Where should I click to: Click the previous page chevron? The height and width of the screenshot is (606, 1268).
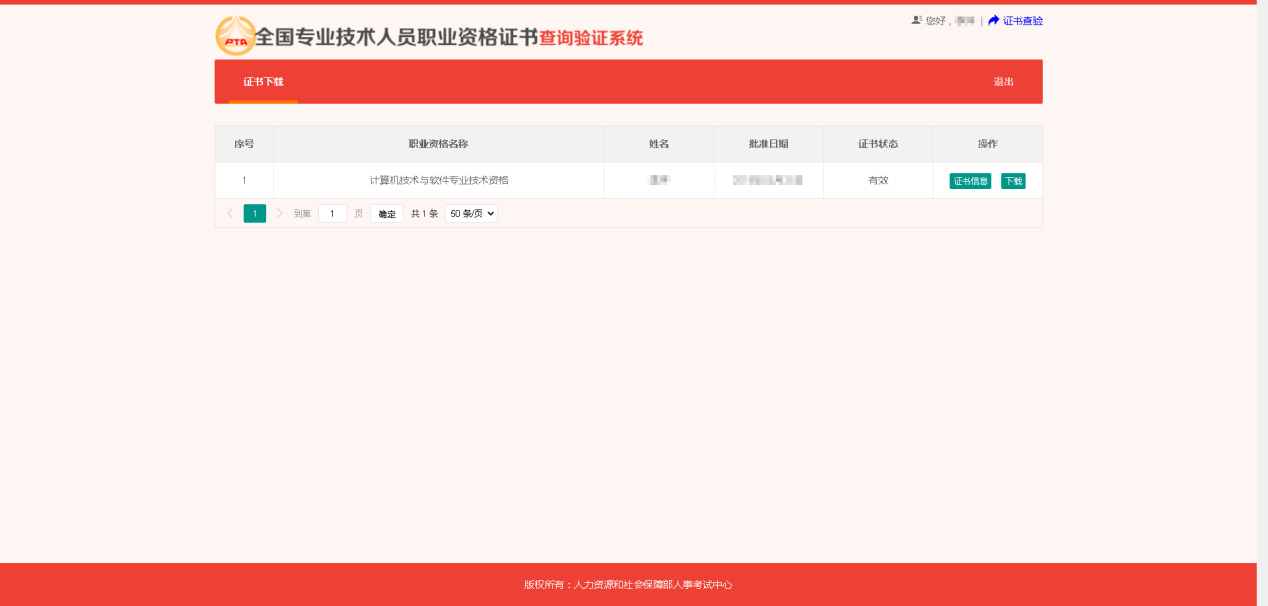pyautogui.click(x=228, y=213)
